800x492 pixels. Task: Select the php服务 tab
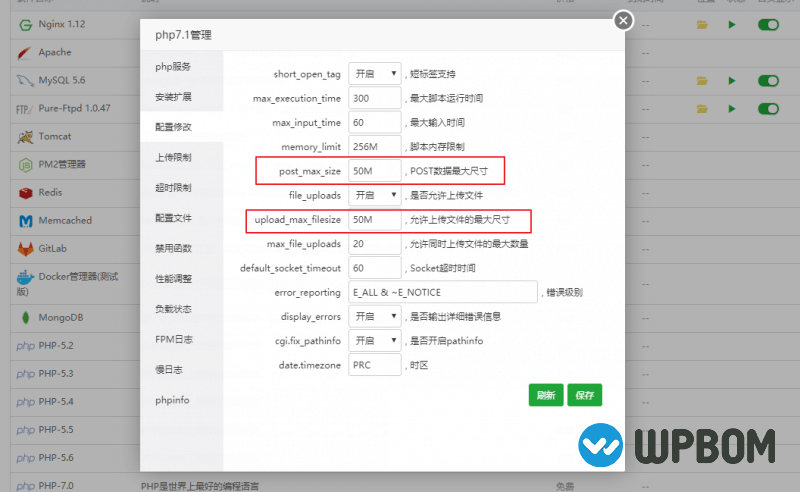[182, 66]
